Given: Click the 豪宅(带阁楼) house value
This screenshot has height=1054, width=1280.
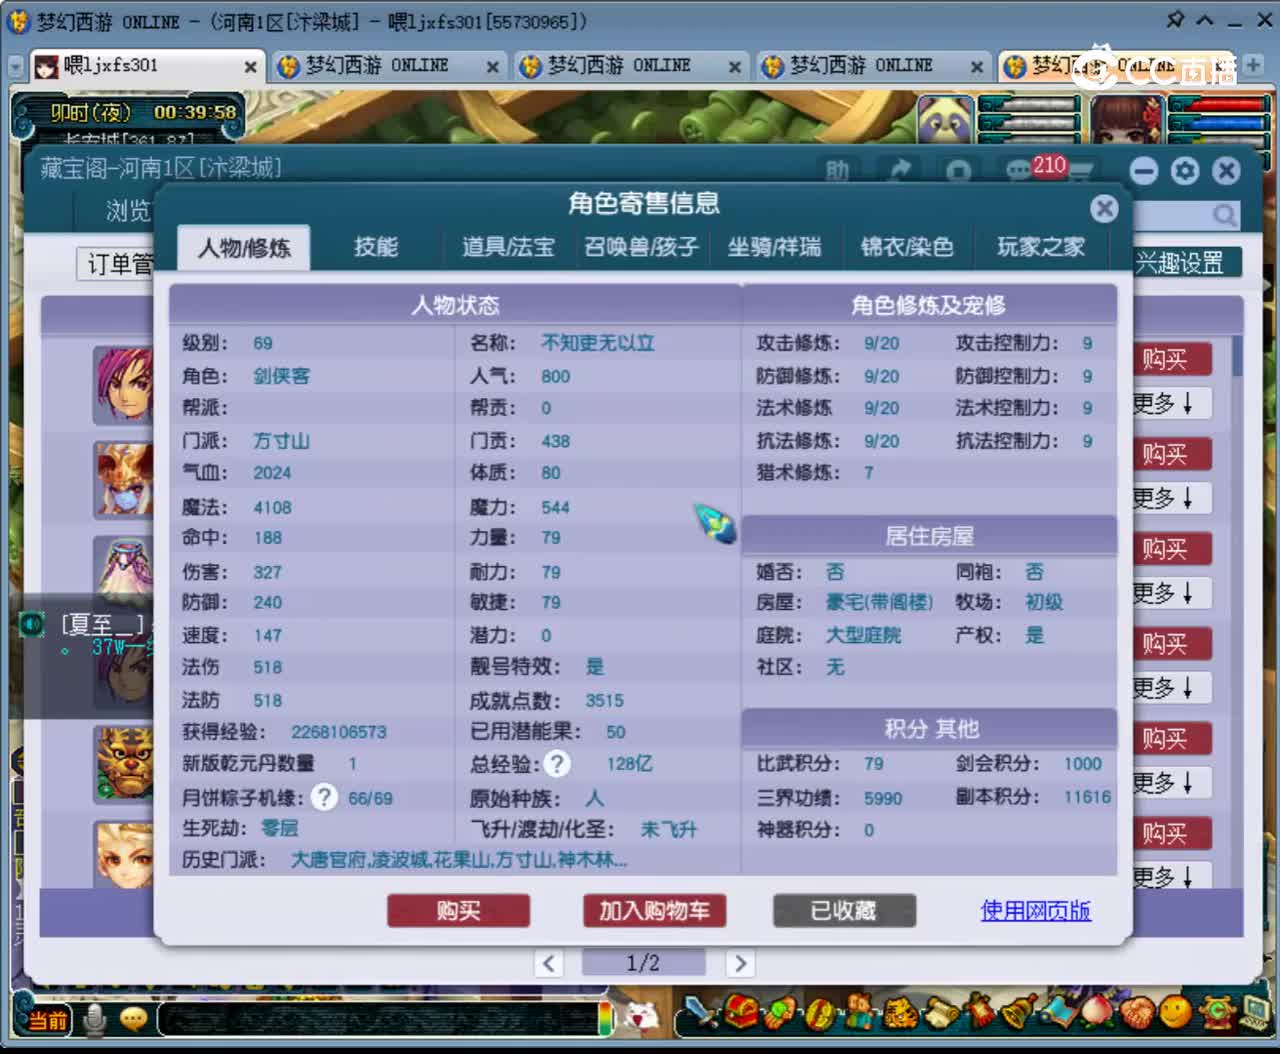Looking at the screenshot, I should pos(879,602).
